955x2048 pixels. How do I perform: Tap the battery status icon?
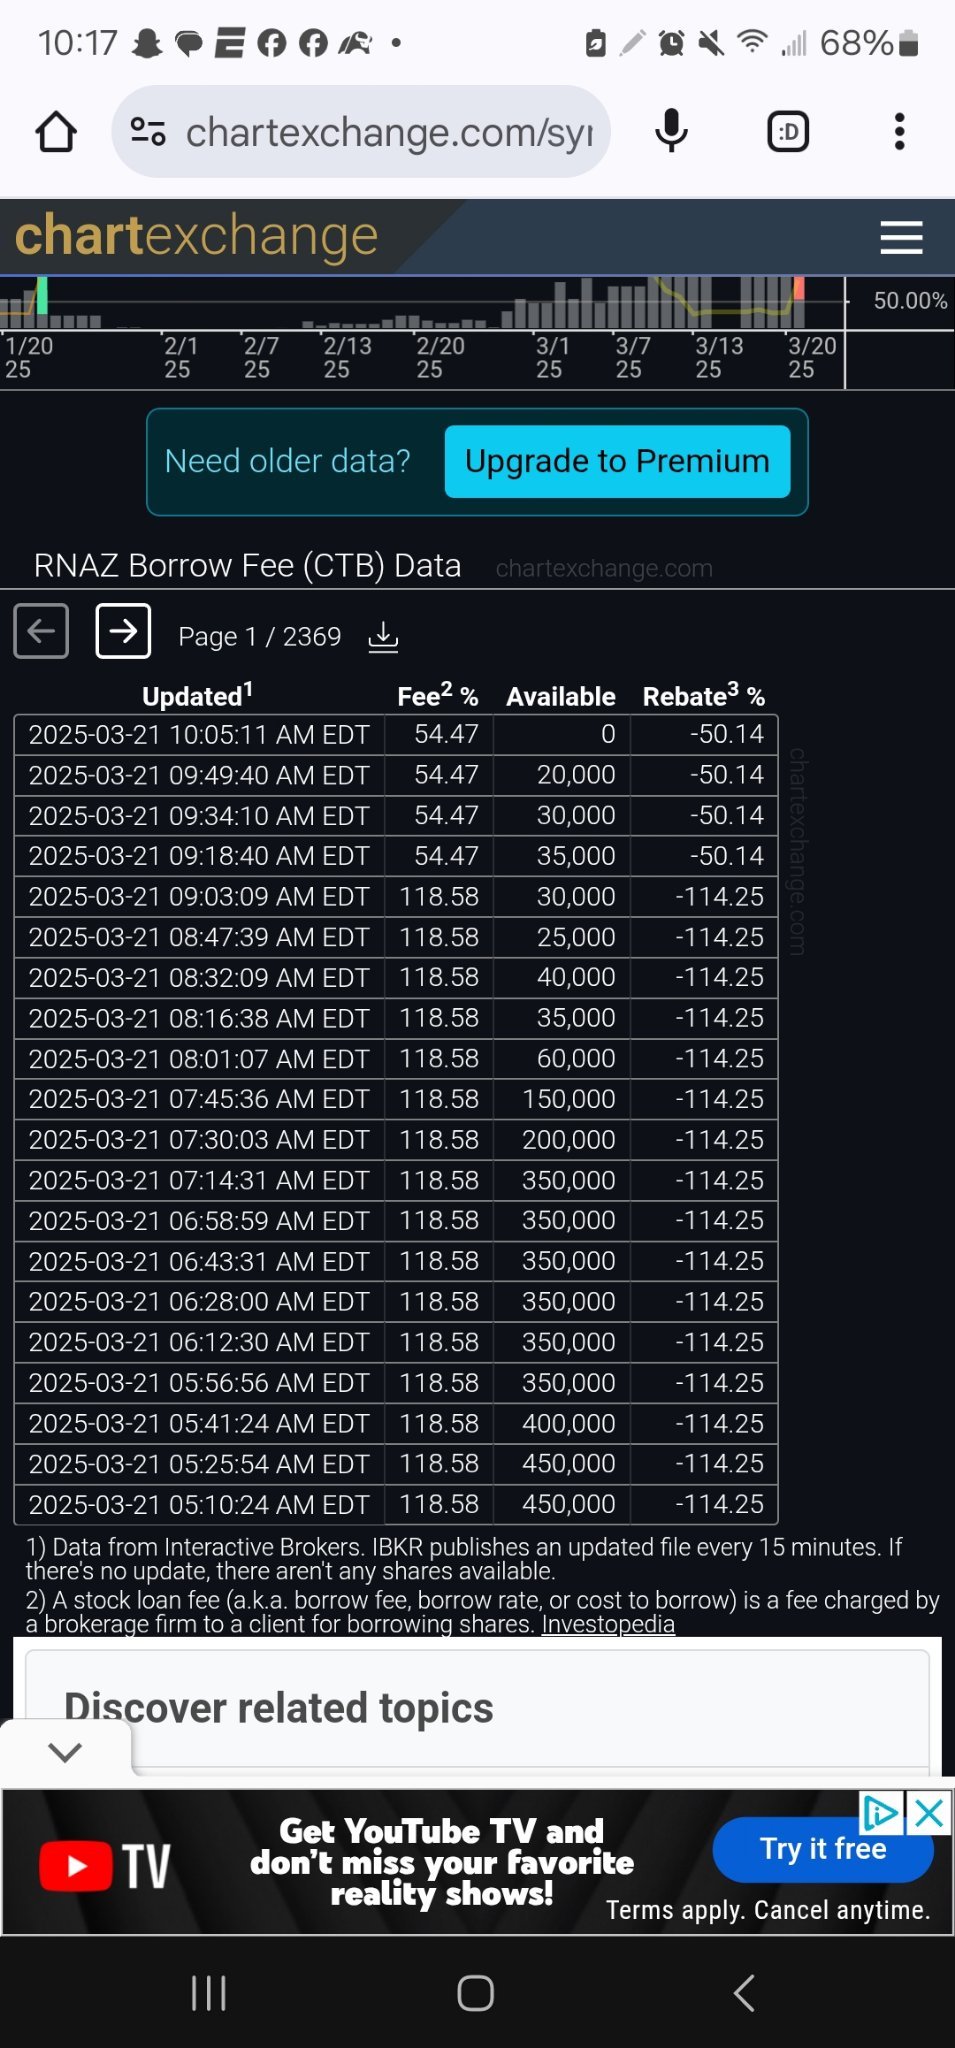point(908,43)
